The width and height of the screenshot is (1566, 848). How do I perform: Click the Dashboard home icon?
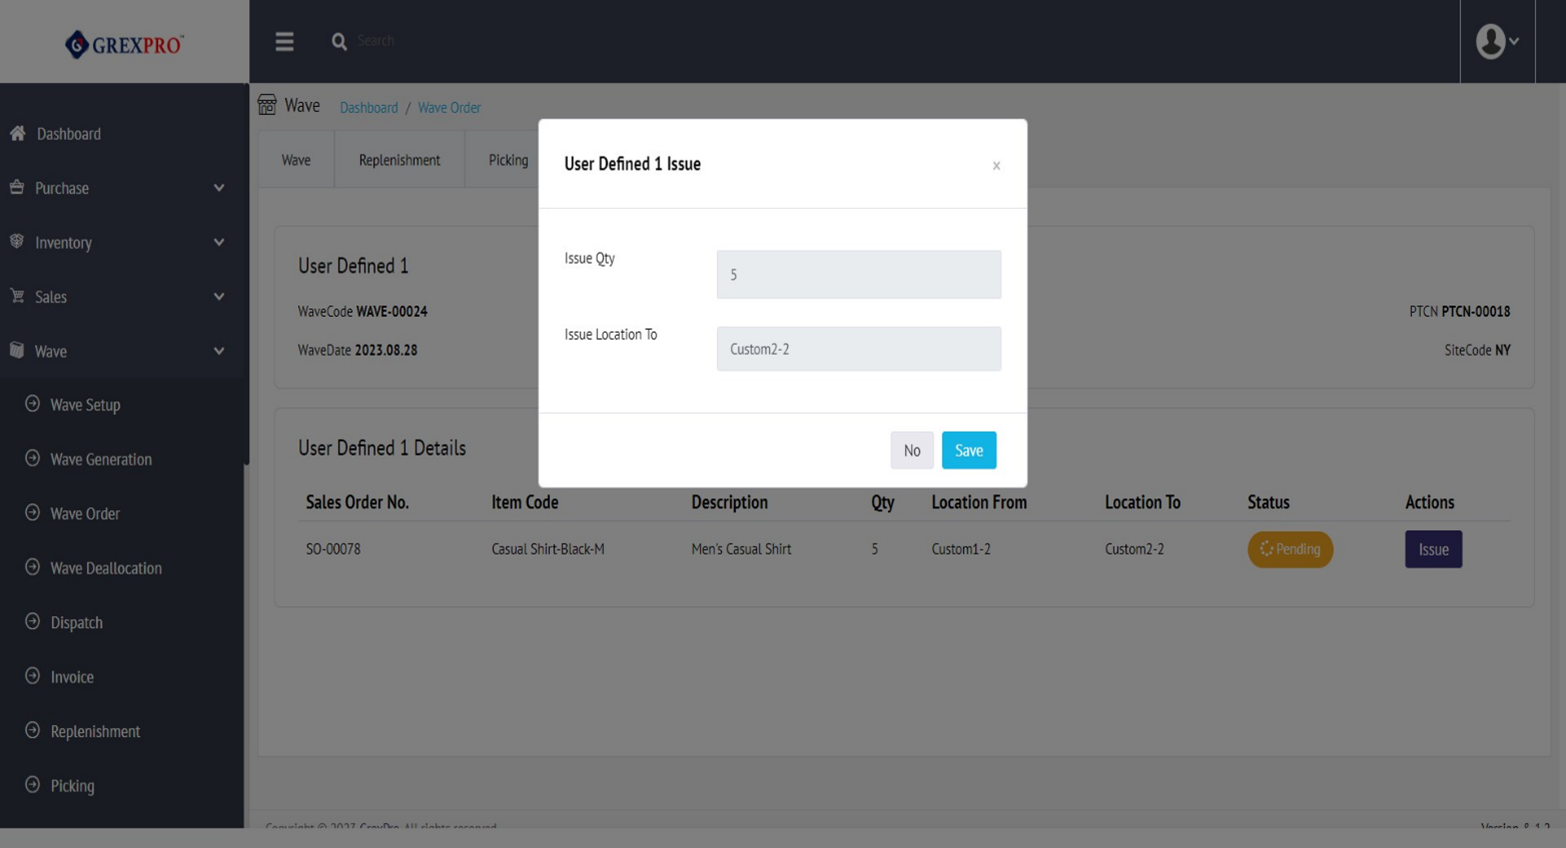click(17, 133)
